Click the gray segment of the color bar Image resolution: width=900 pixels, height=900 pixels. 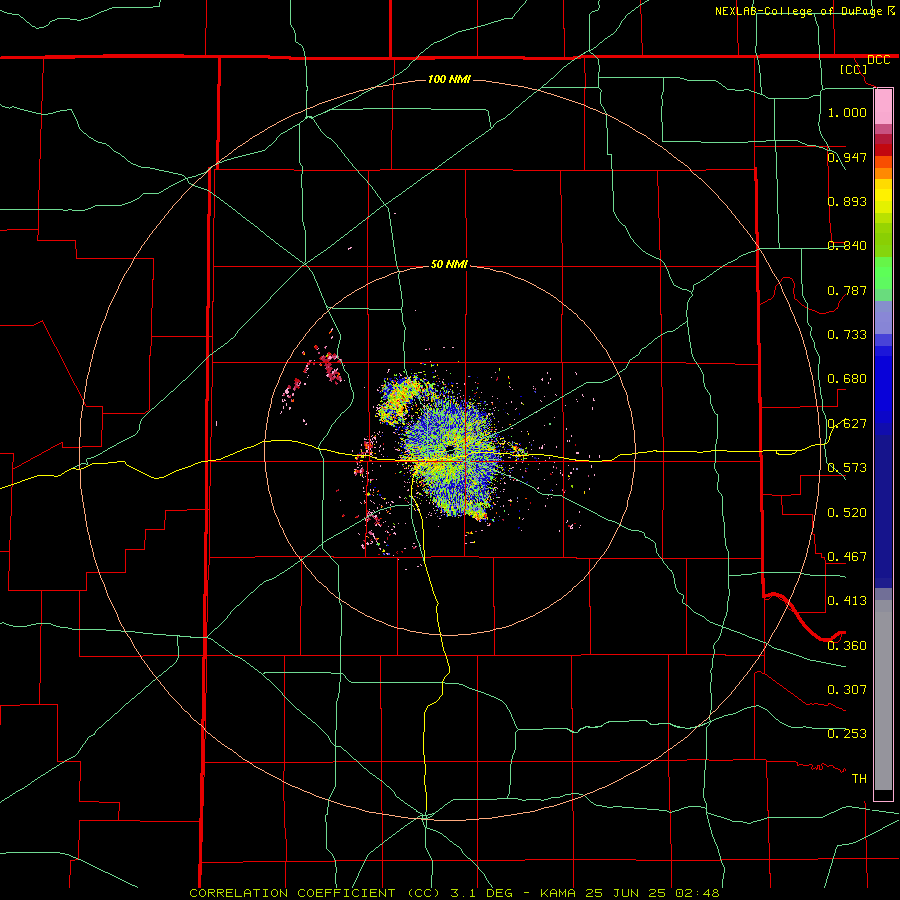click(x=883, y=695)
